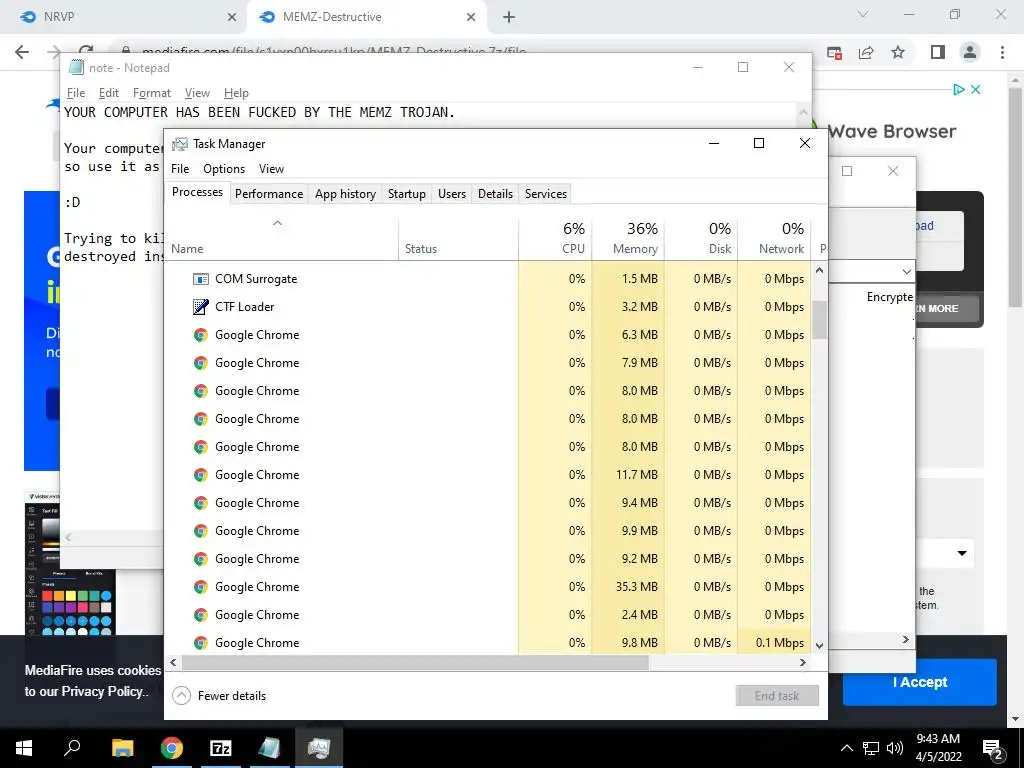The height and width of the screenshot is (768, 1024).
Task: Sort by the Status column header
Action: [458, 239]
